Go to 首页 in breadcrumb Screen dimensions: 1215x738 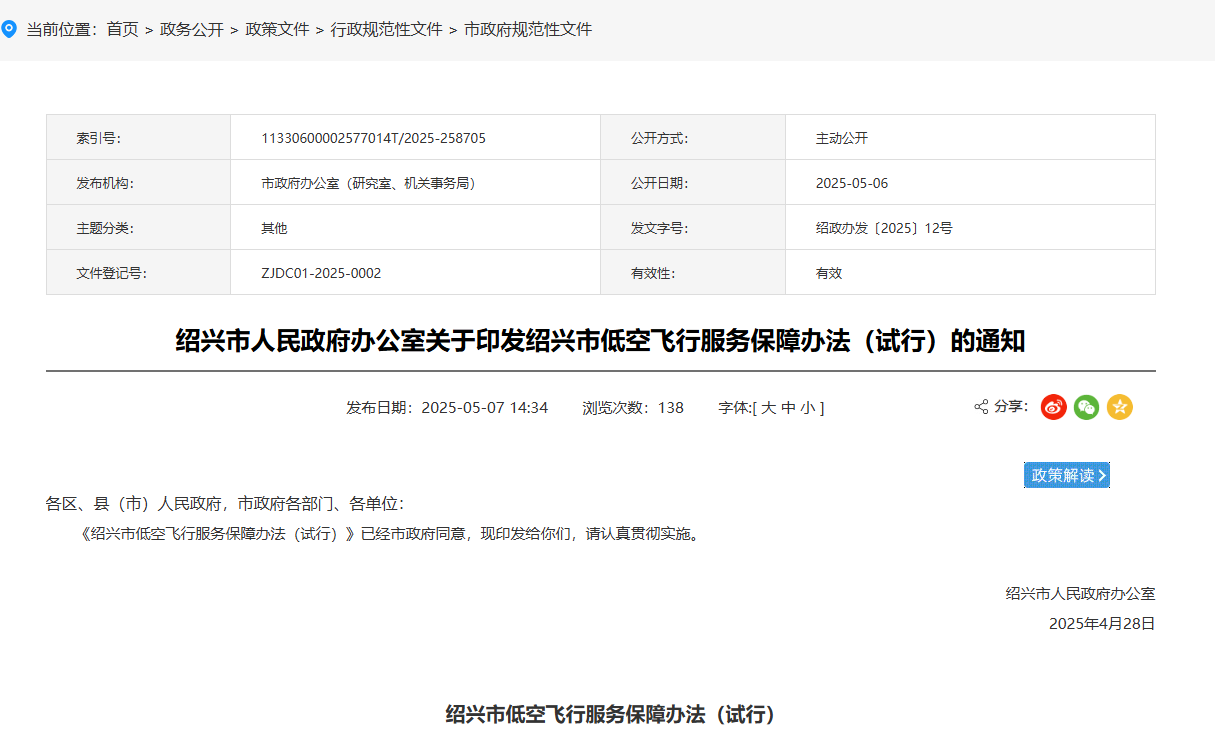coord(123,30)
